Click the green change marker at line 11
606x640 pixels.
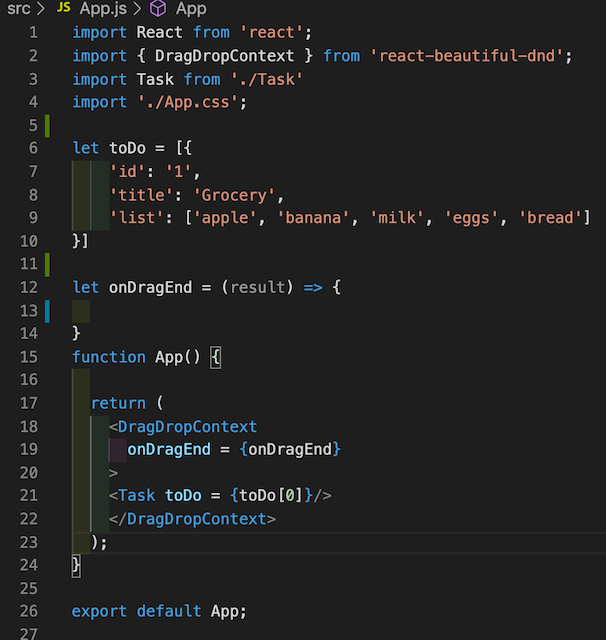tap(47, 264)
